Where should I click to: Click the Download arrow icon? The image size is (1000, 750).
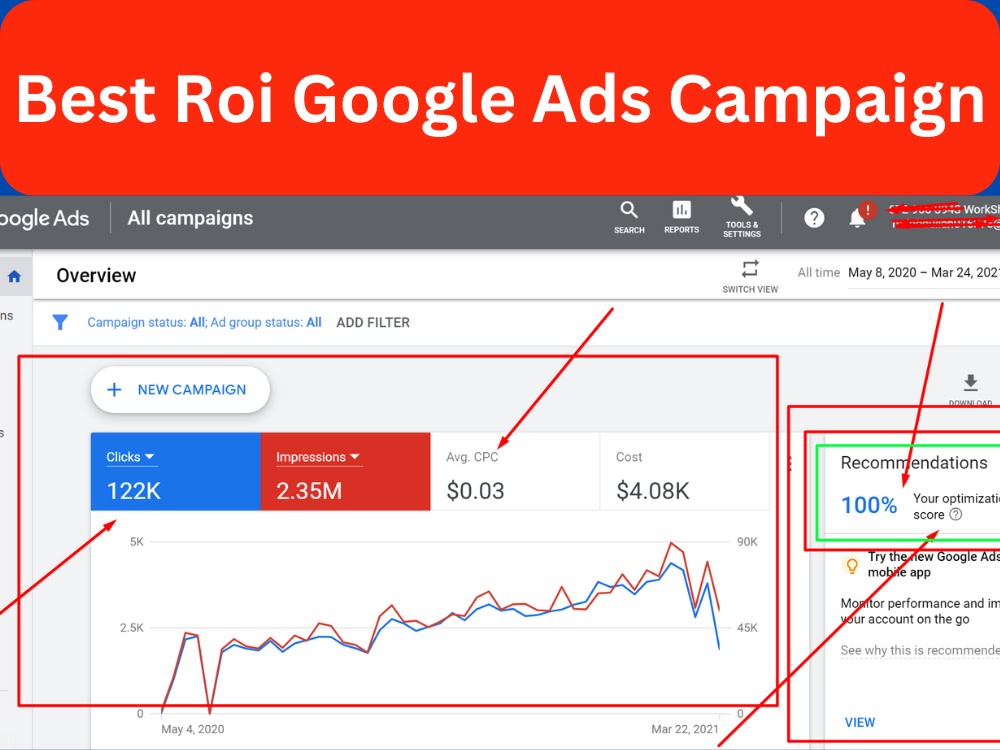pos(970,383)
